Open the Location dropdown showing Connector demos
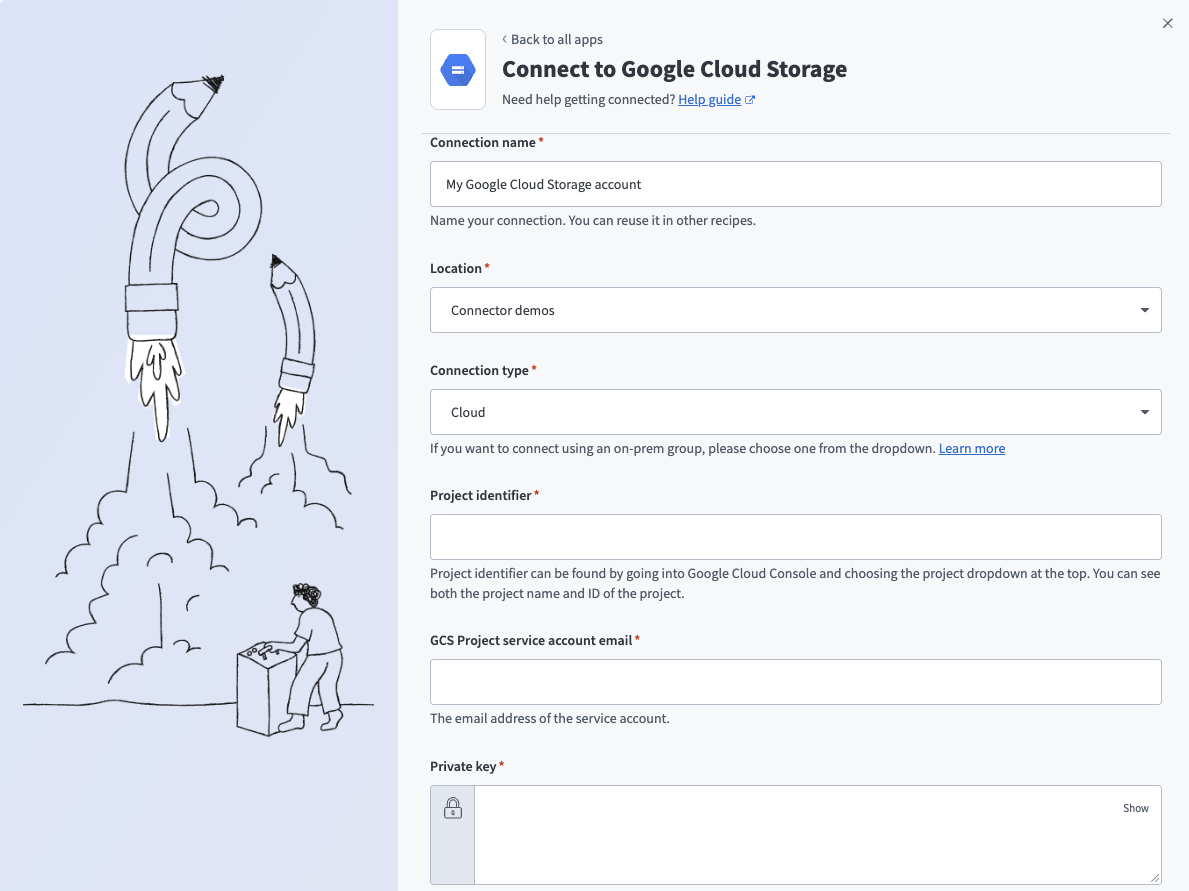The width and height of the screenshot is (1189, 891). (x=795, y=310)
